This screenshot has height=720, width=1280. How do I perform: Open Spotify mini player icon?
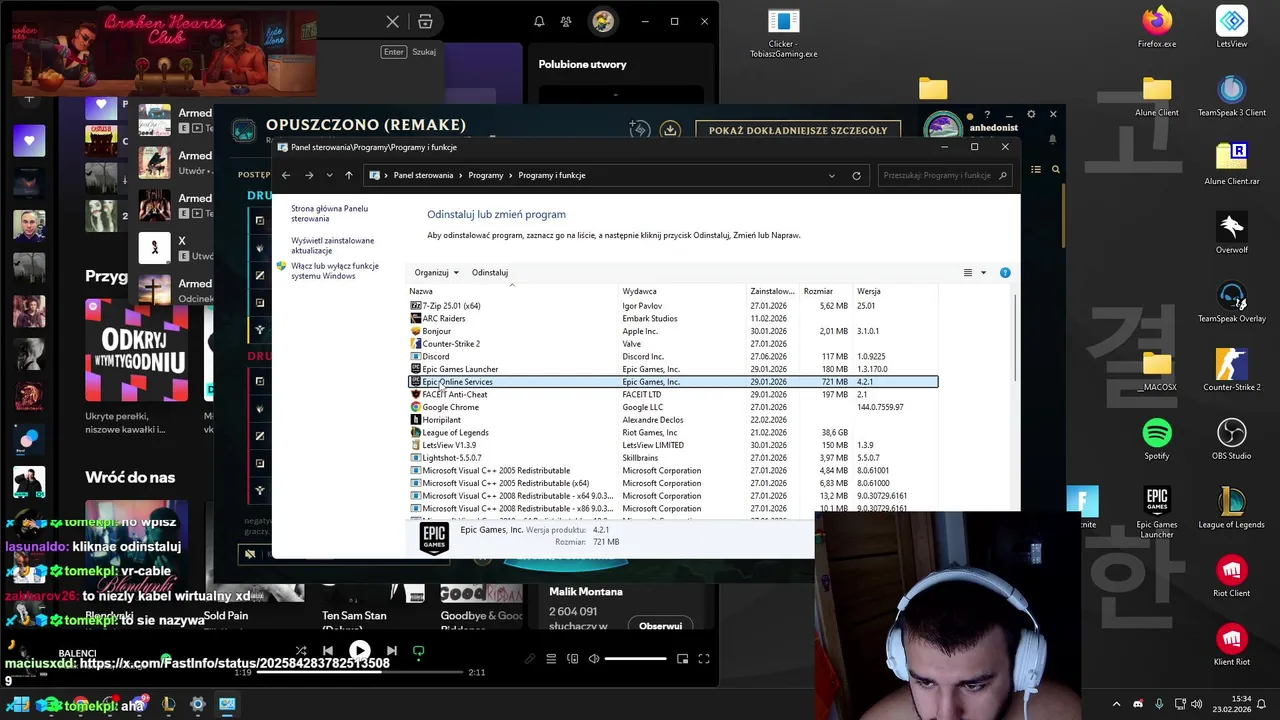tap(683, 659)
